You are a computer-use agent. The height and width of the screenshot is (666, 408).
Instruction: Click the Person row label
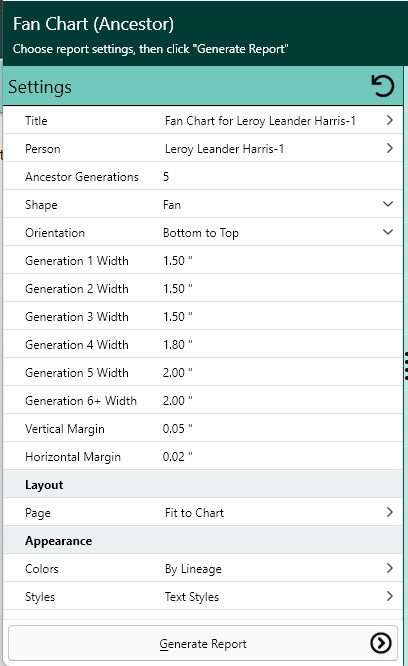tap(42, 149)
